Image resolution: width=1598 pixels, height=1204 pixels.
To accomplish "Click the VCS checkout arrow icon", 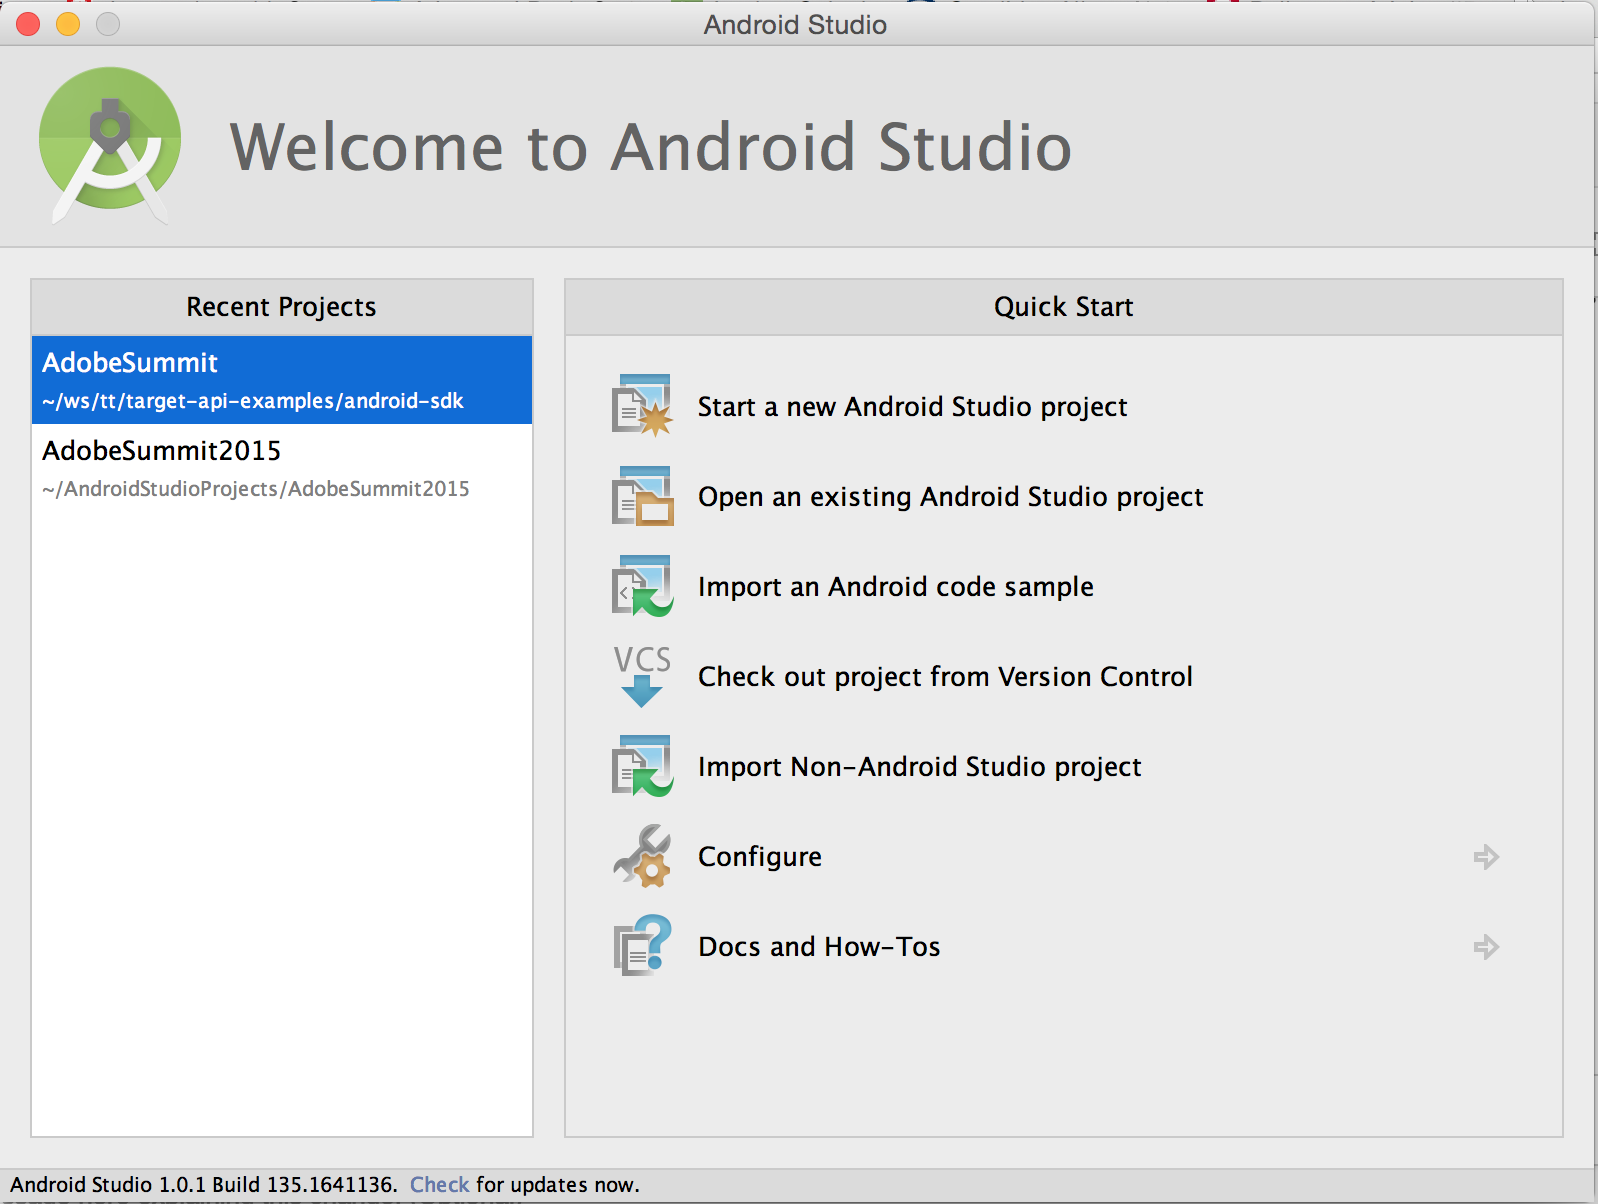I will (642, 676).
